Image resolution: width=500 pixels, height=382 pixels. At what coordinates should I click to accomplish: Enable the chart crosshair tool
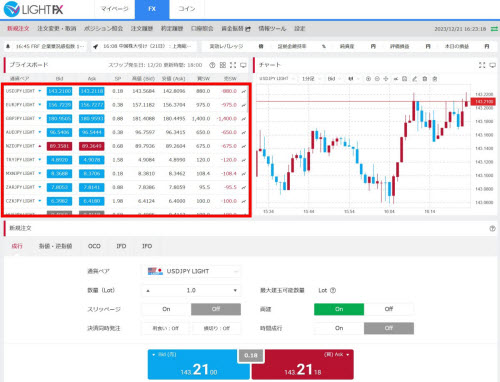click(386, 79)
